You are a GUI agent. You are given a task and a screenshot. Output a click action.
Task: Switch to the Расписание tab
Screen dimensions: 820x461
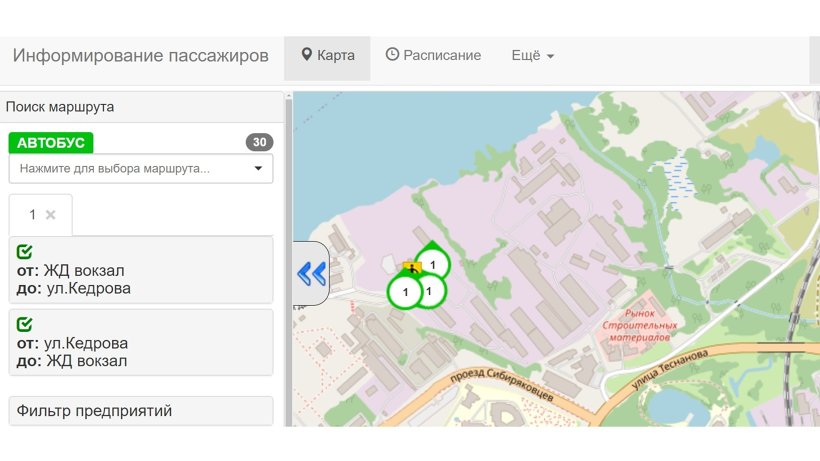(x=433, y=55)
